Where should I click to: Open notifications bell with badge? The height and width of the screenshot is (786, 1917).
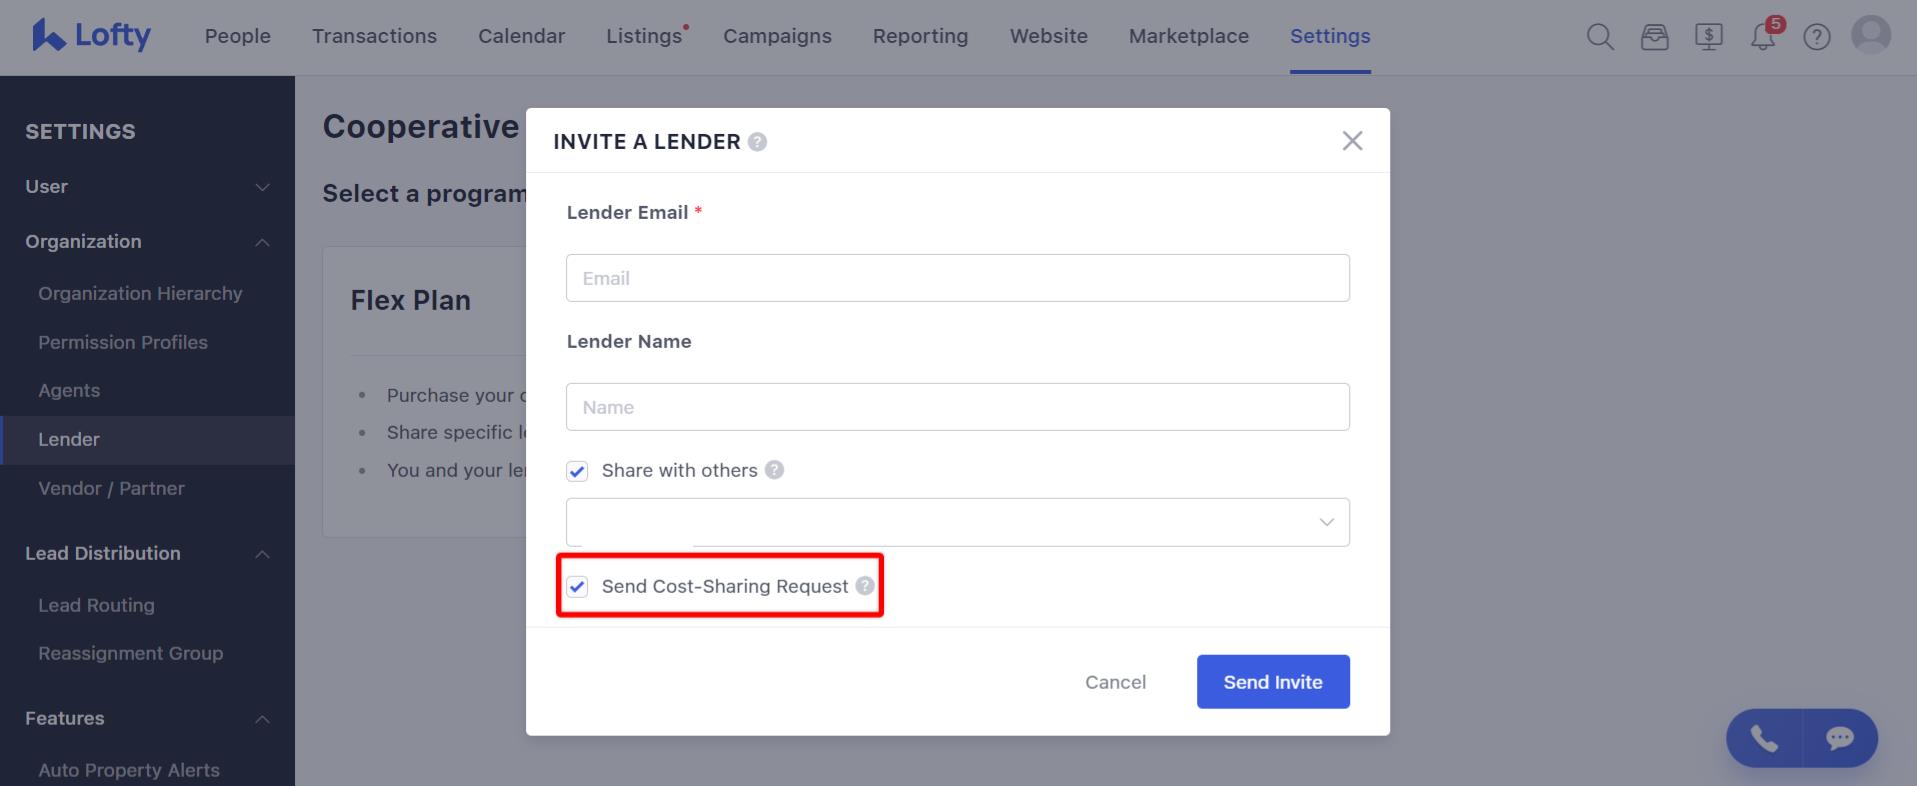(x=1764, y=35)
